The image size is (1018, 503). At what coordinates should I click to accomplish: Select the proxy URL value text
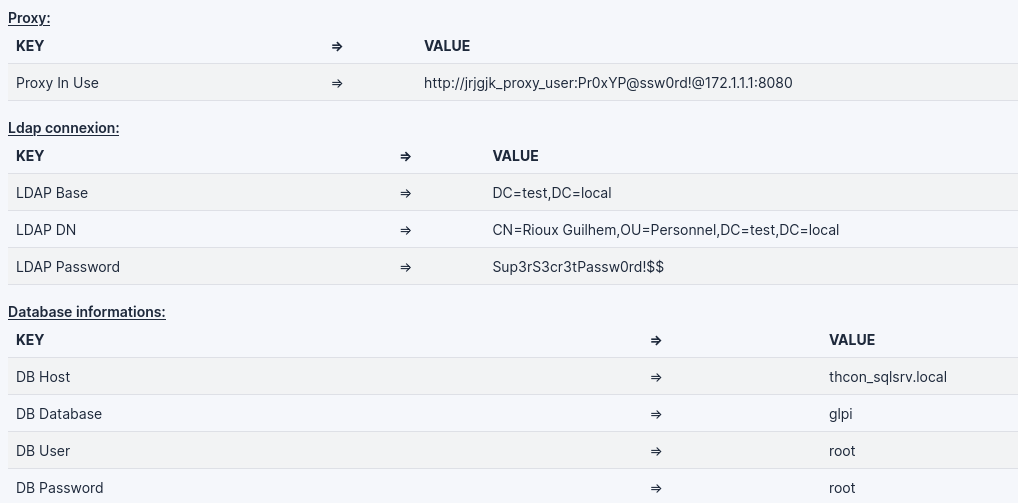tap(608, 83)
